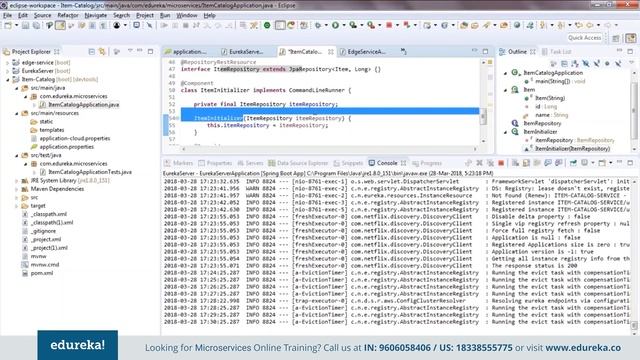Viewport: 640px width, 360px height.
Task: Open the Progress tab in the bottom panel
Action: tap(427, 163)
